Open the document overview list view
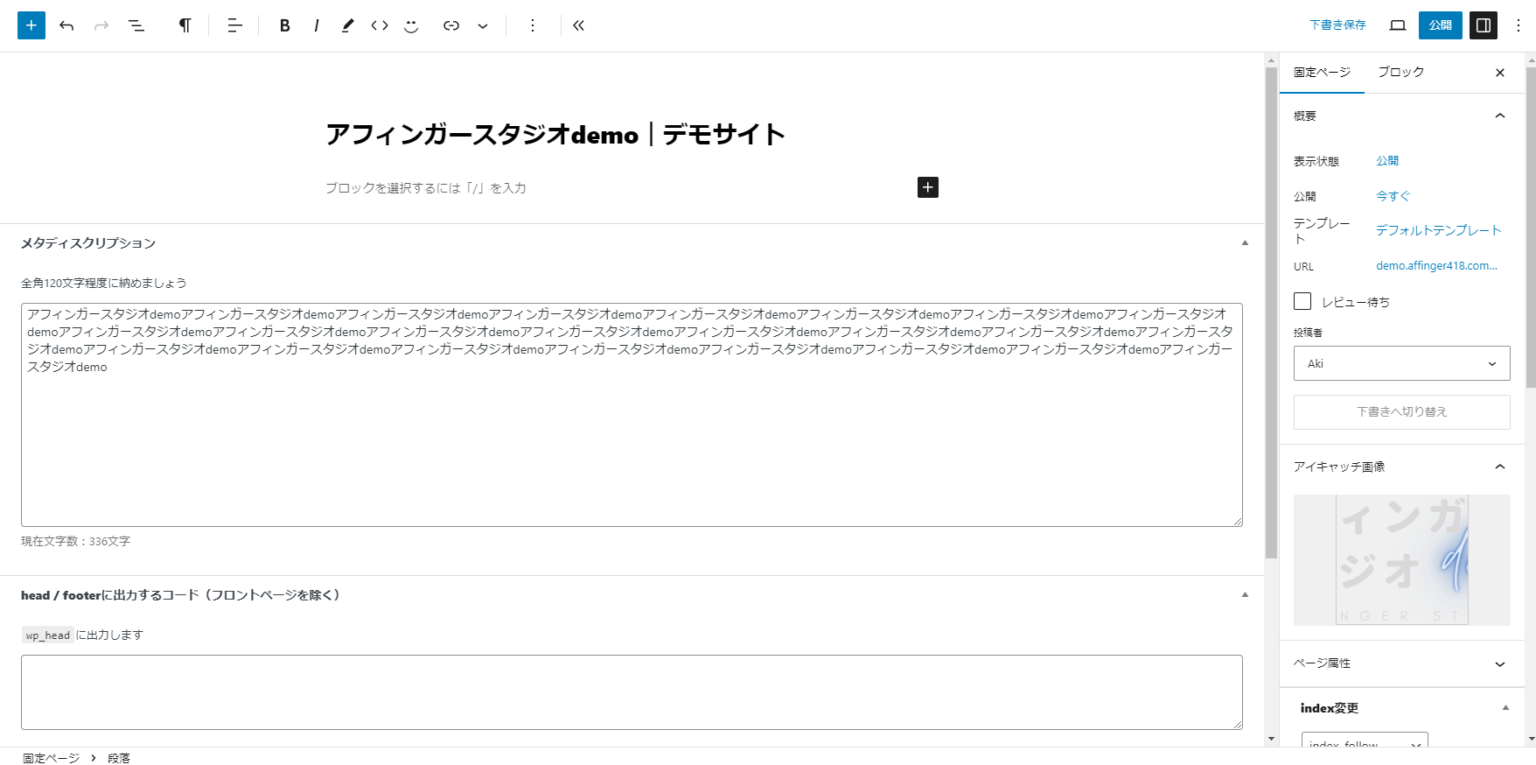The image size is (1536, 765). (136, 26)
